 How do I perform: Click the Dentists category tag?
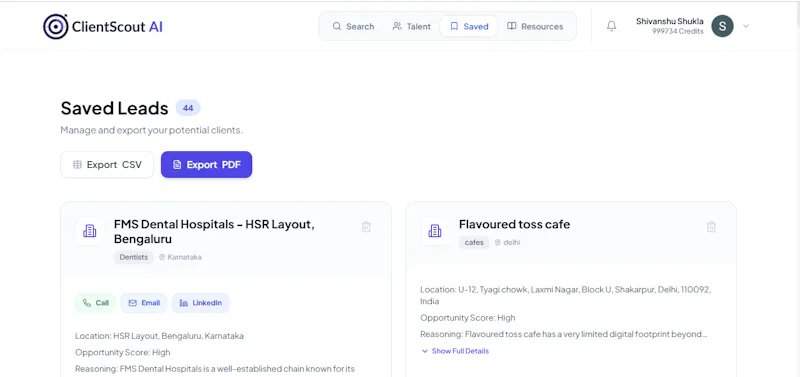click(x=134, y=257)
